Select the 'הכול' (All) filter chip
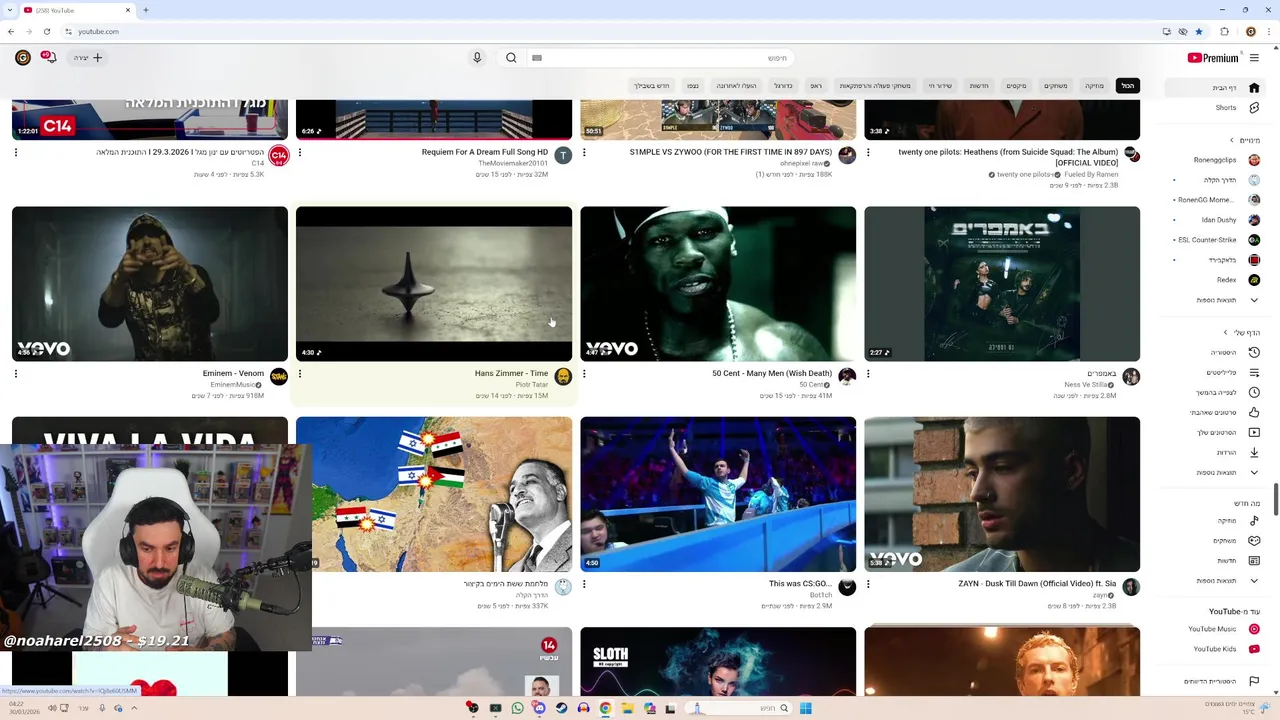This screenshot has height=720, width=1280. [1127, 86]
